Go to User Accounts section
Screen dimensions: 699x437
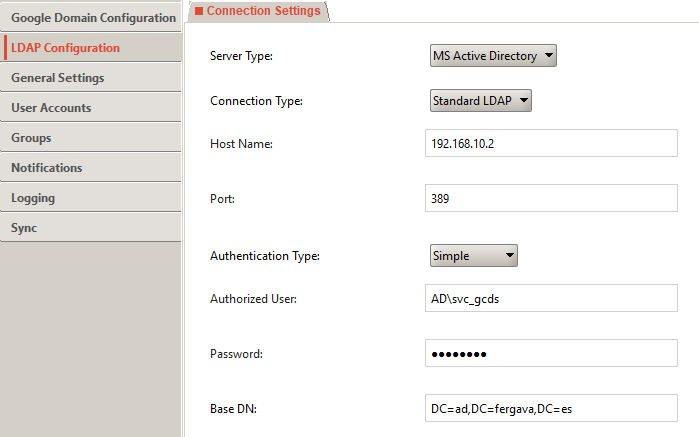[x=91, y=107]
